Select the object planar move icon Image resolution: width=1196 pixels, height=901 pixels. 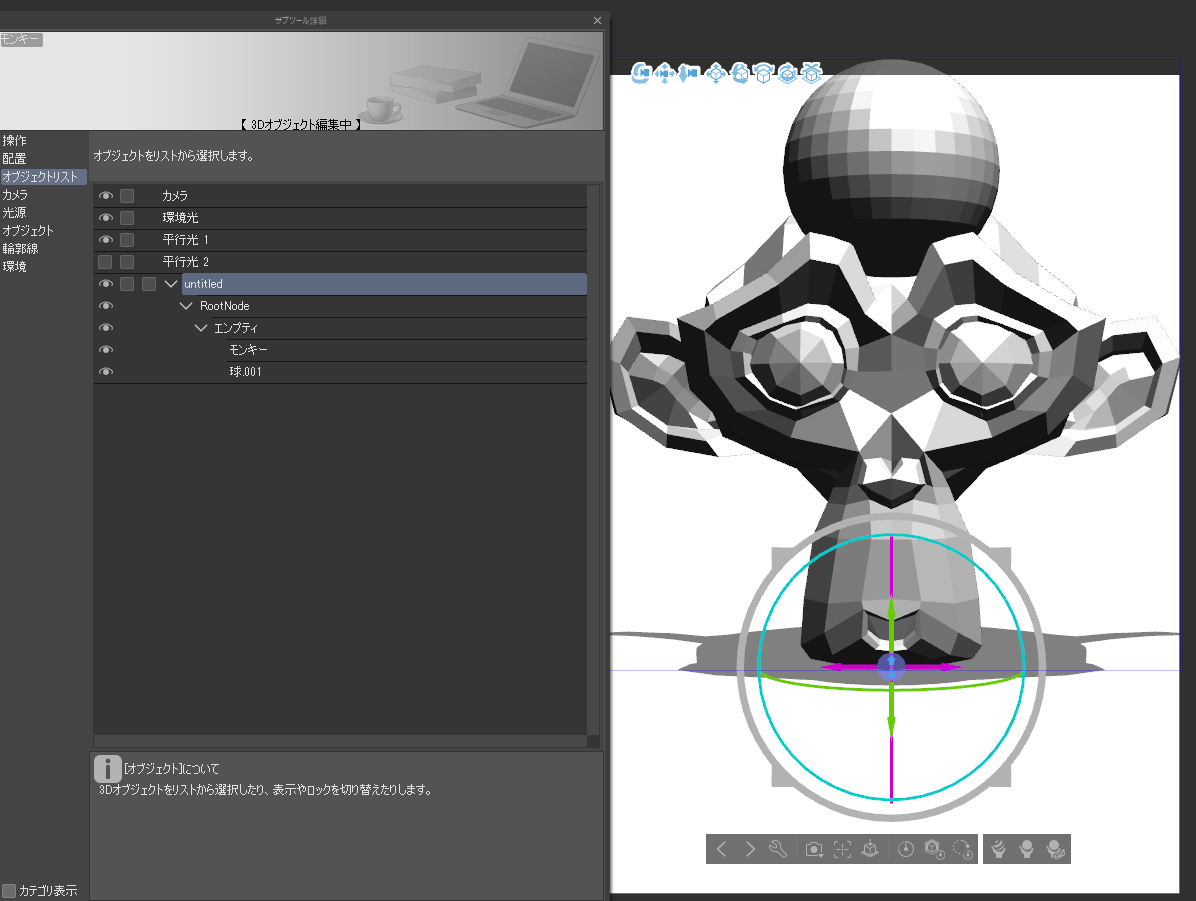point(715,72)
